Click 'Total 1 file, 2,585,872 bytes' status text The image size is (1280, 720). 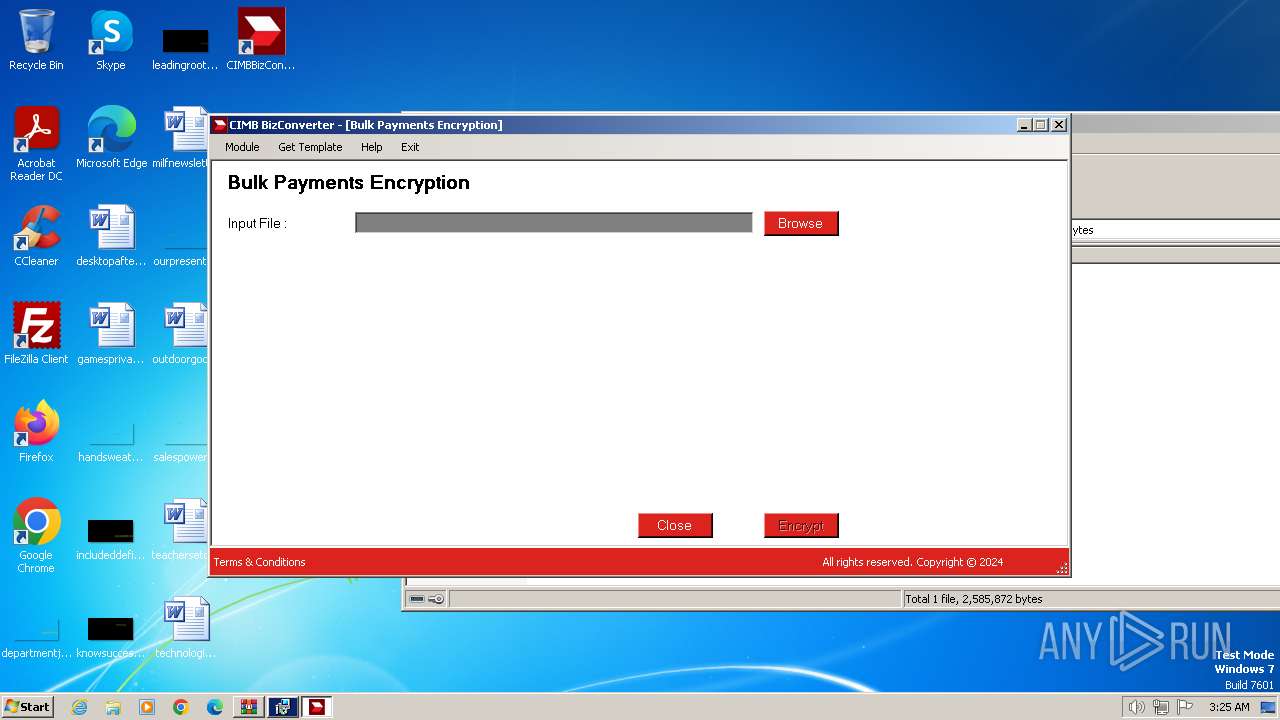tap(974, 599)
